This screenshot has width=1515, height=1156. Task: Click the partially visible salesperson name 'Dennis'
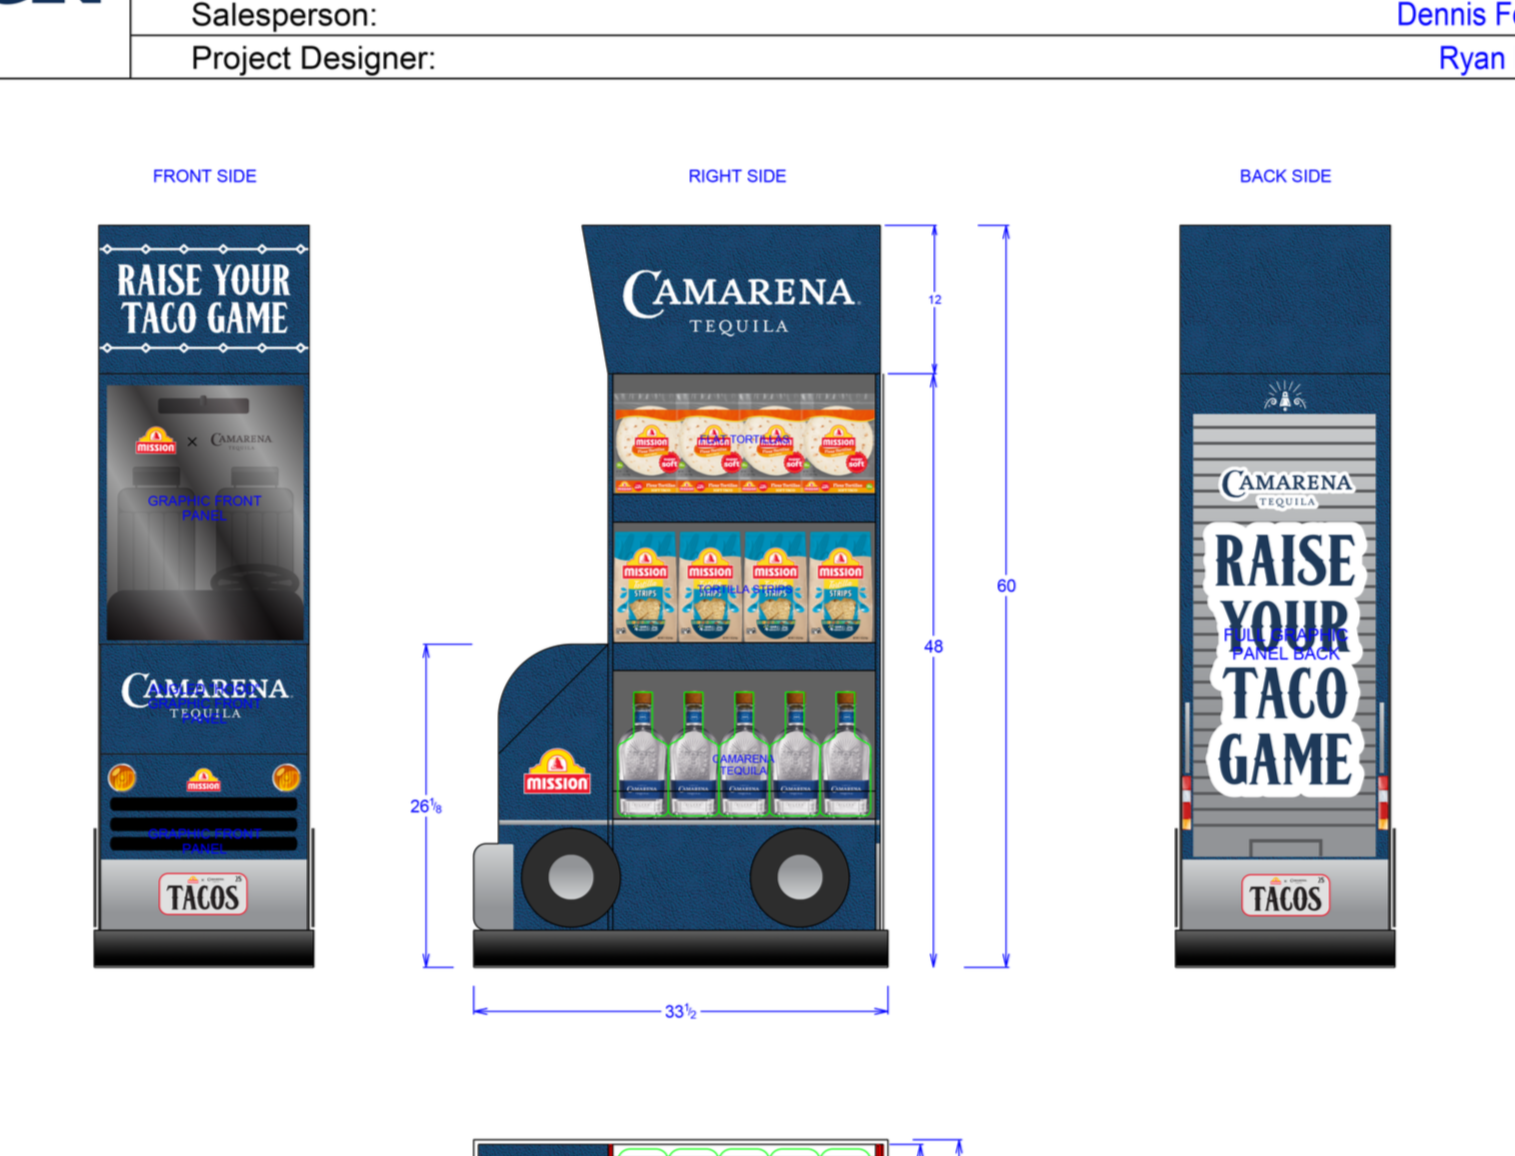click(x=1441, y=15)
